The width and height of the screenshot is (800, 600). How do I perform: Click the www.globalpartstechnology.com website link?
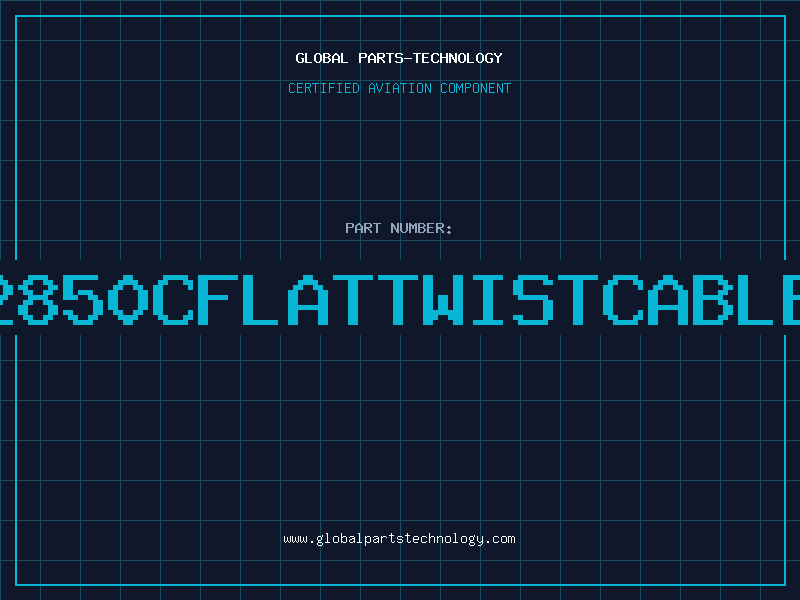coord(399,539)
